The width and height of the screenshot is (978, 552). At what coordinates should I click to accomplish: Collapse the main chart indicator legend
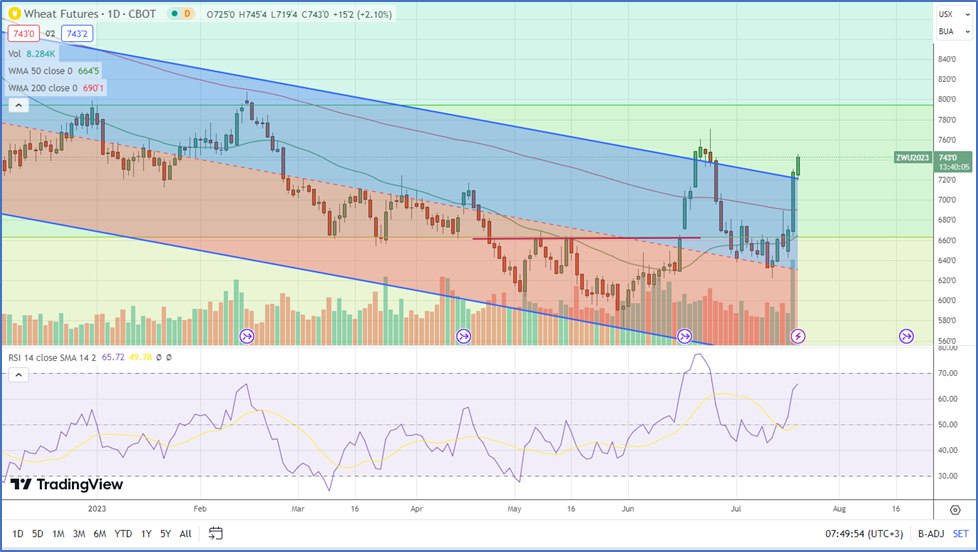point(18,105)
